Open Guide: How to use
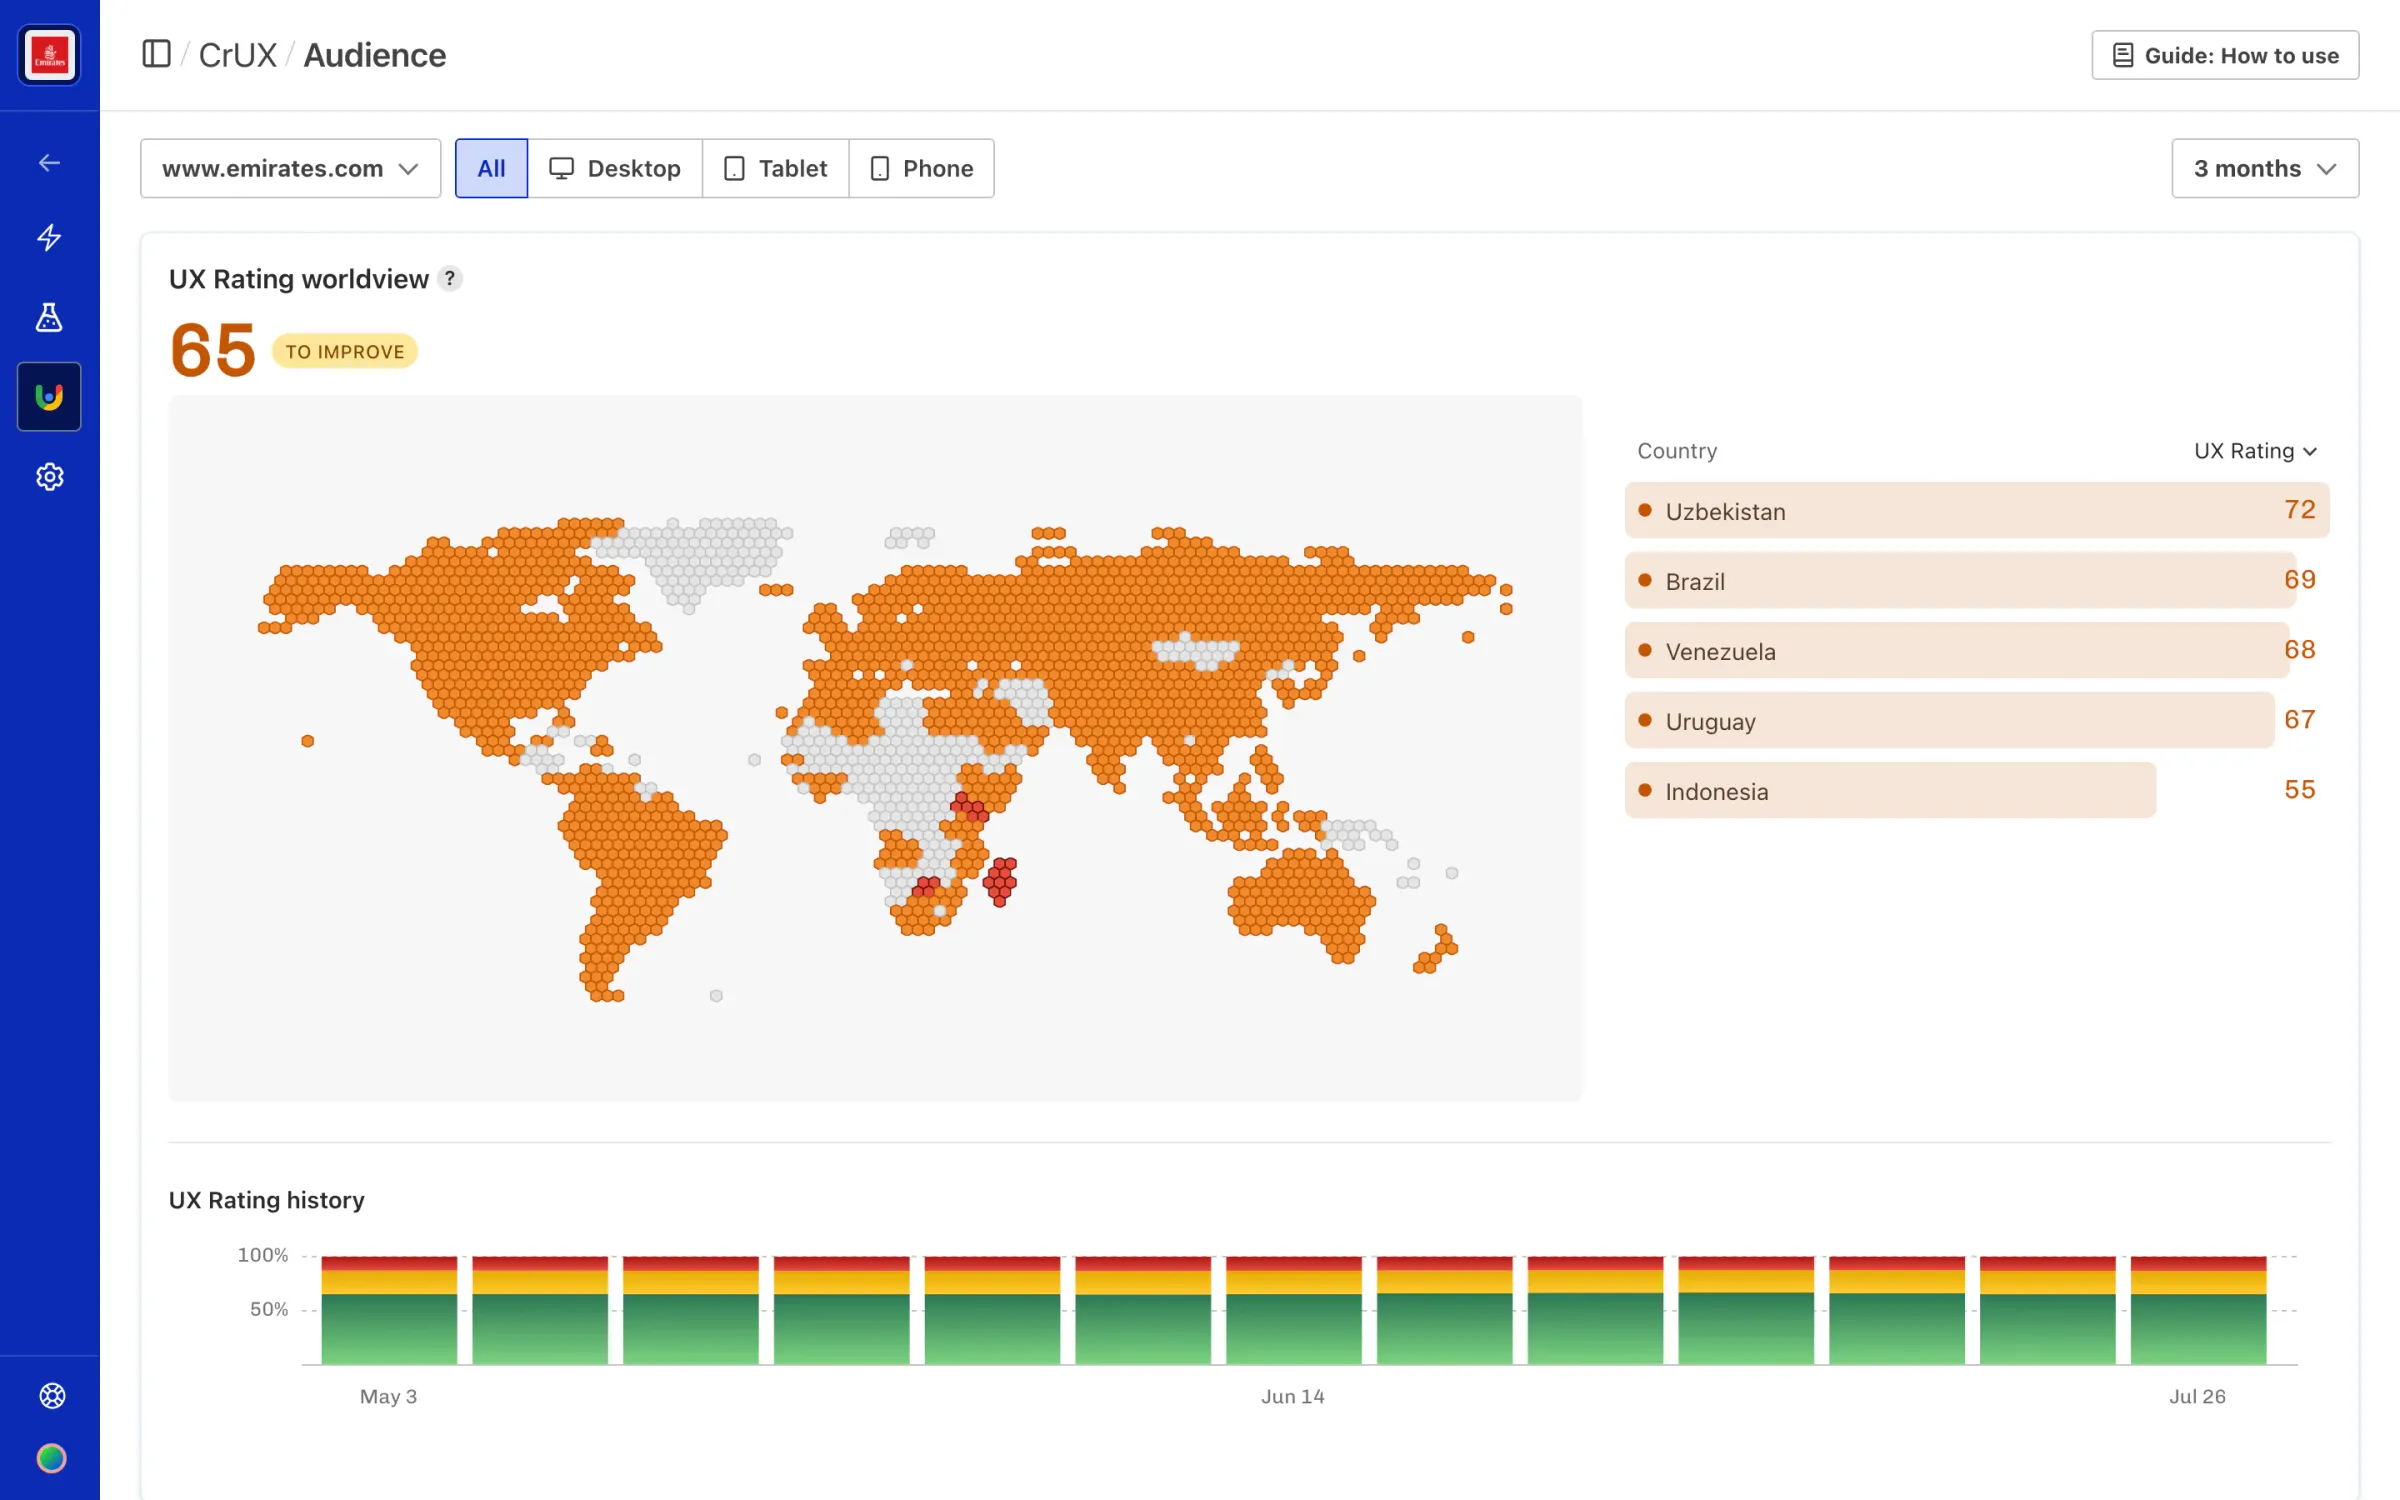 (2225, 55)
